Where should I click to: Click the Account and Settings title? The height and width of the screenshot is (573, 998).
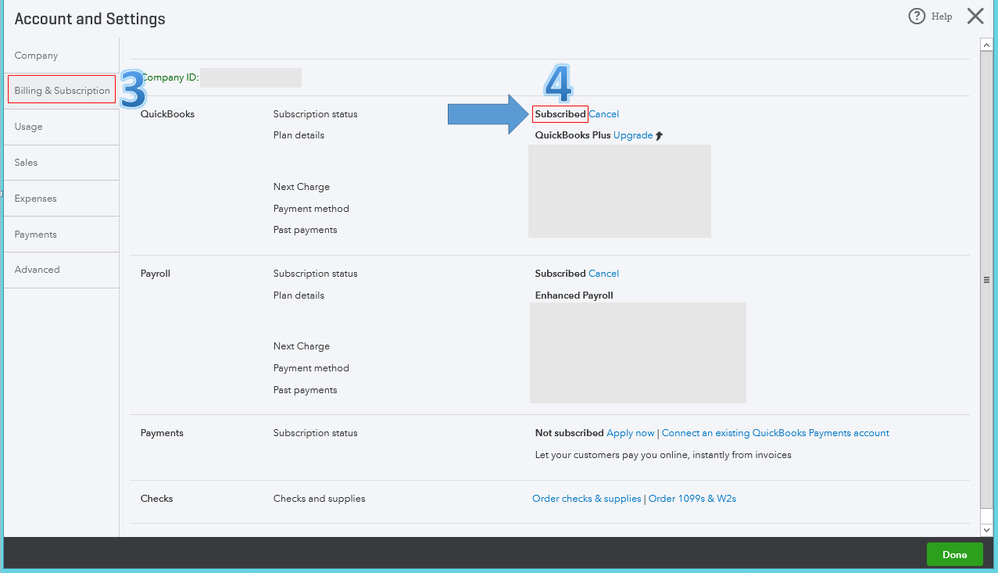pos(90,19)
